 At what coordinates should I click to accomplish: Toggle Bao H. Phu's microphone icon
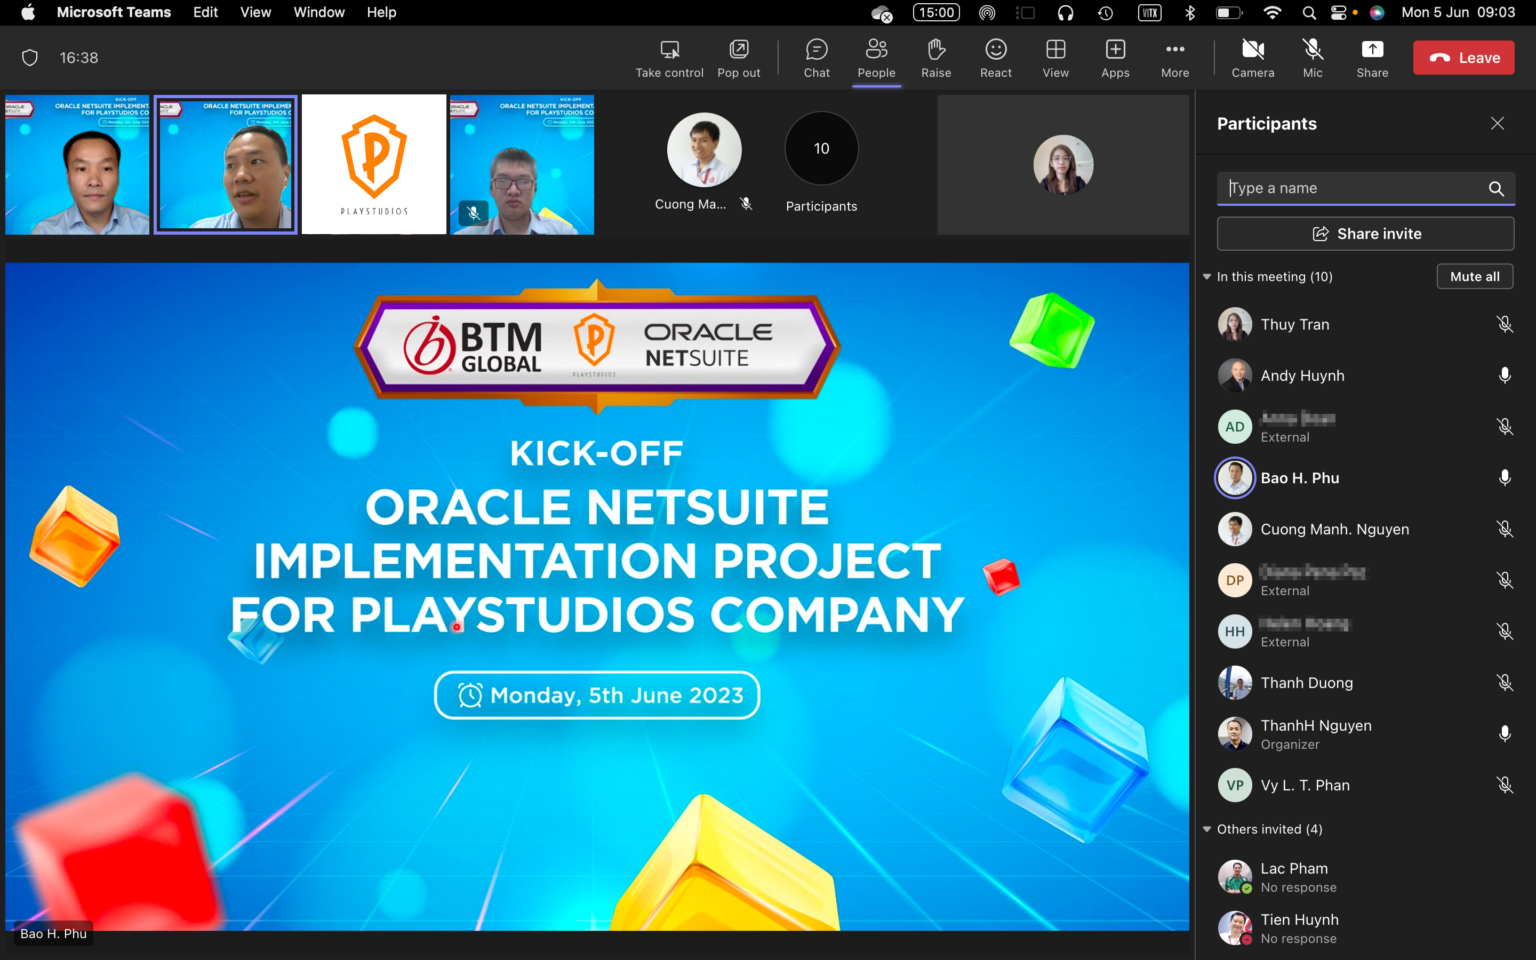1504,478
